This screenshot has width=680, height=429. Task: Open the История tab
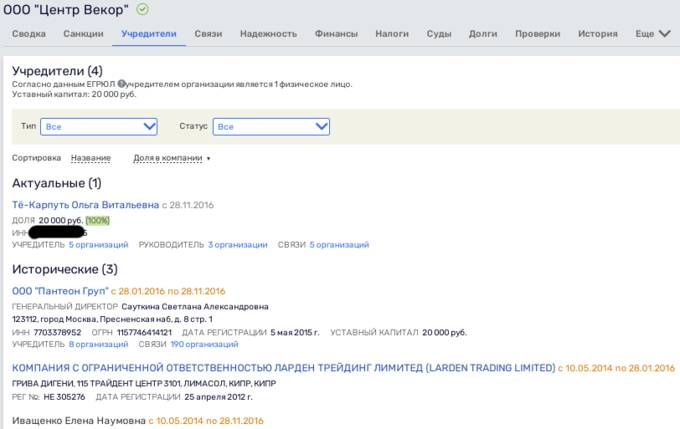598,34
